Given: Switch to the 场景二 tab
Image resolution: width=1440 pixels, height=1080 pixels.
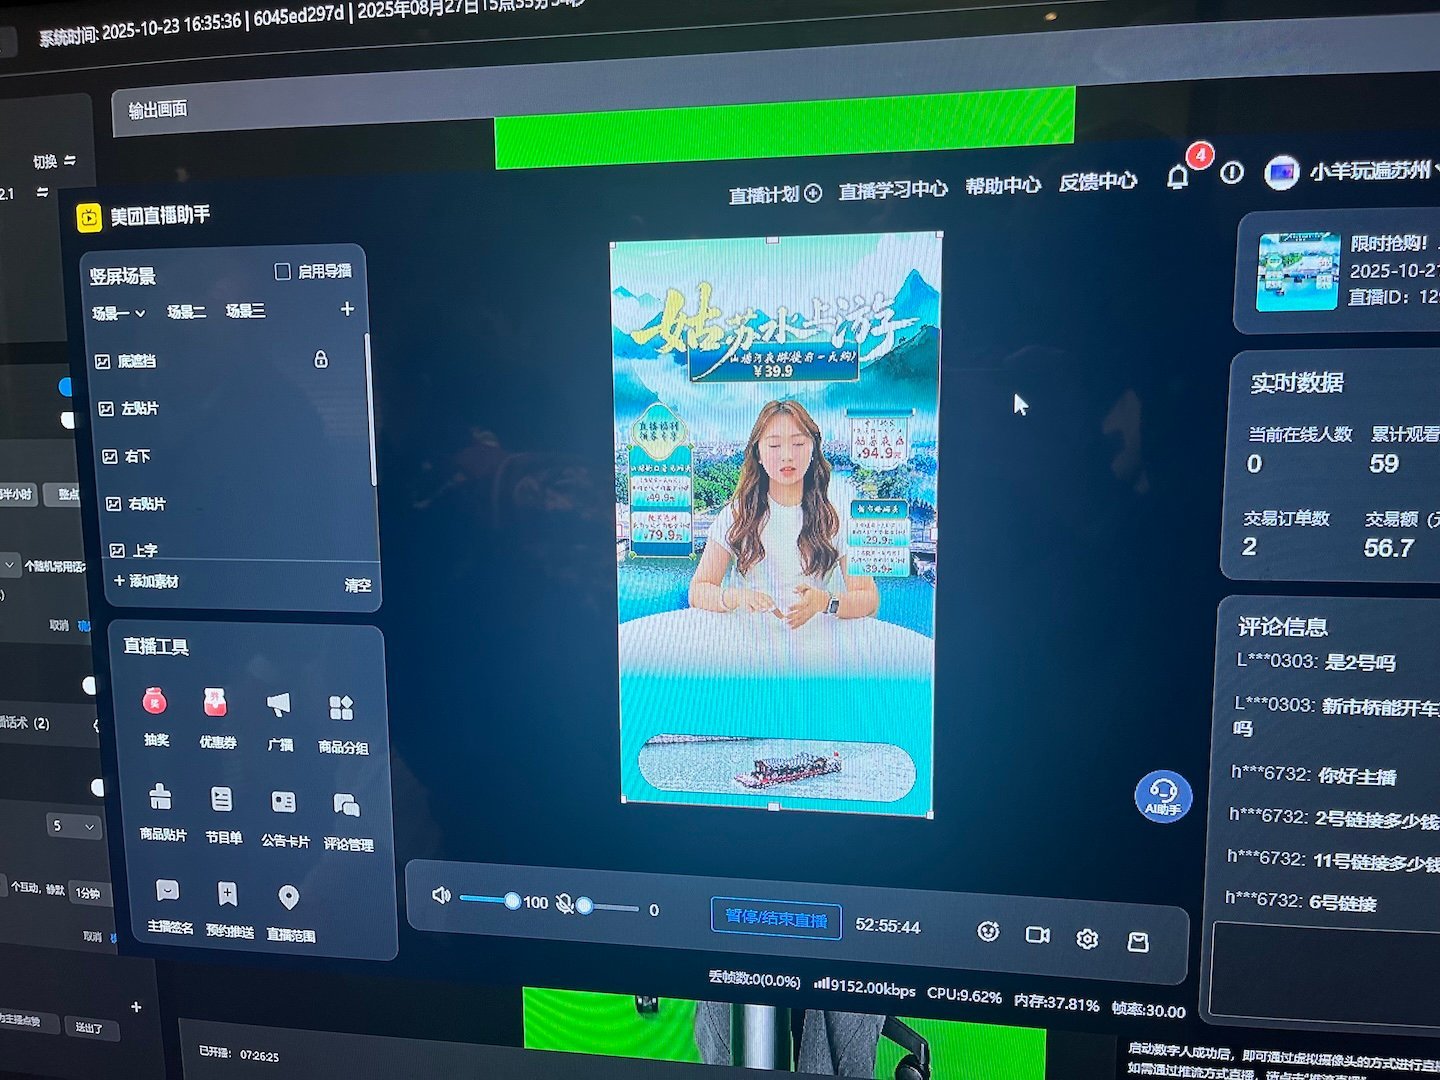Looking at the screenshot, I should pyautogui.click(x=186, y=312).
